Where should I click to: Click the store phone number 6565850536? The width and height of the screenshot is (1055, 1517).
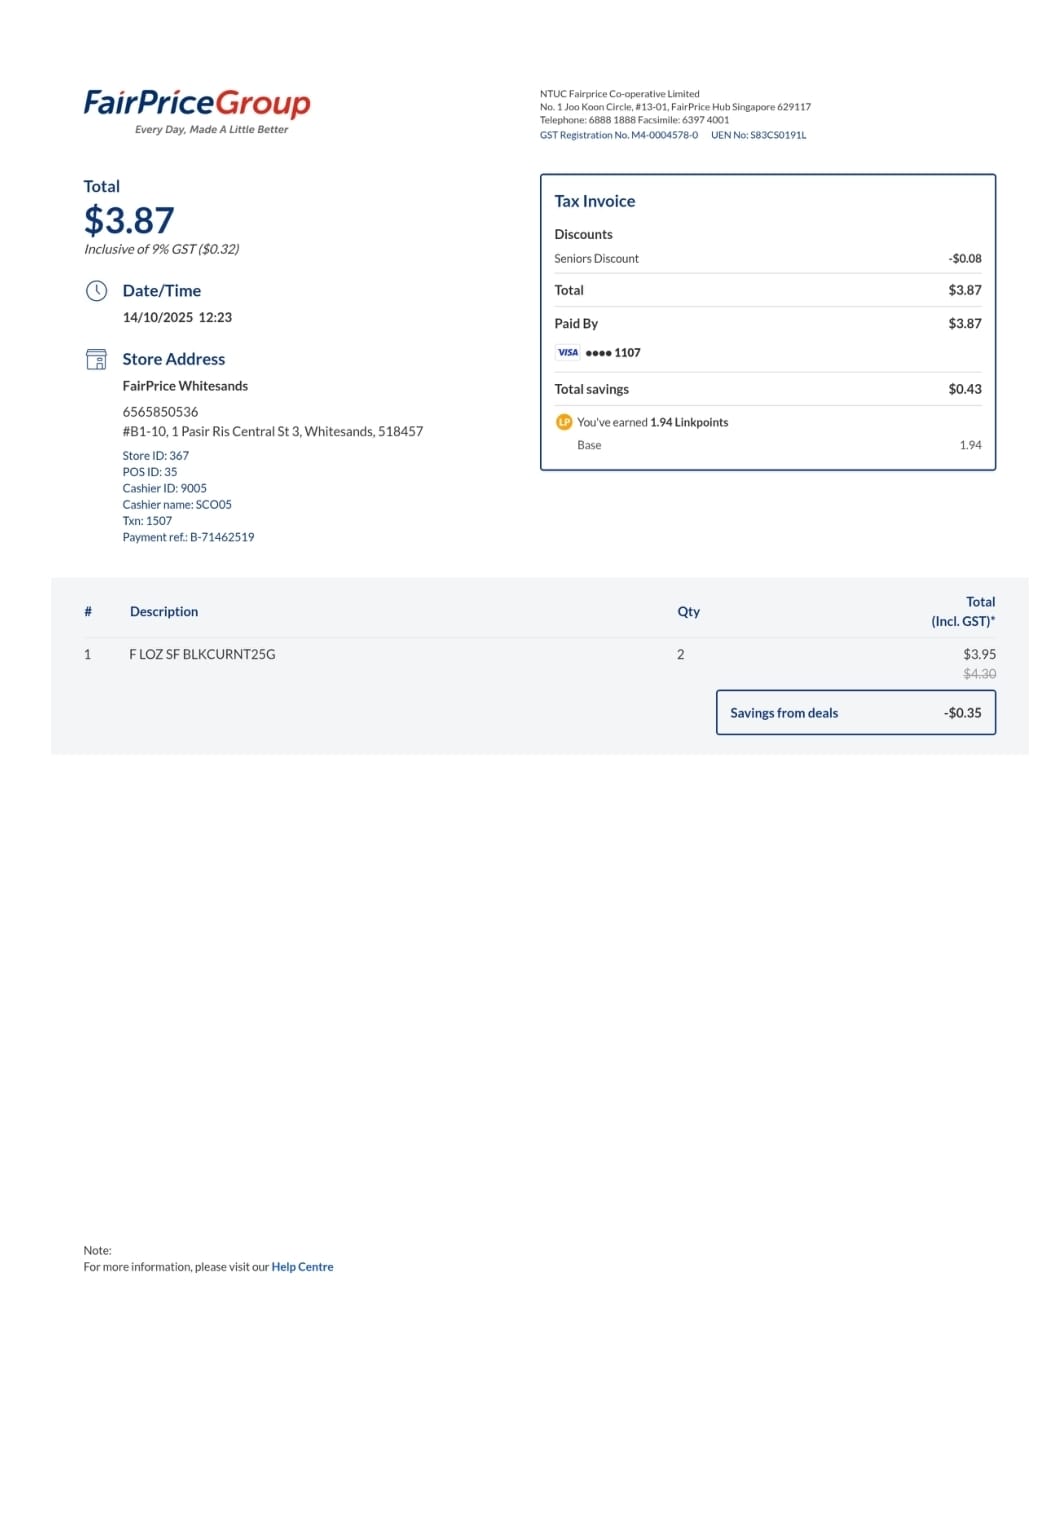160,412
